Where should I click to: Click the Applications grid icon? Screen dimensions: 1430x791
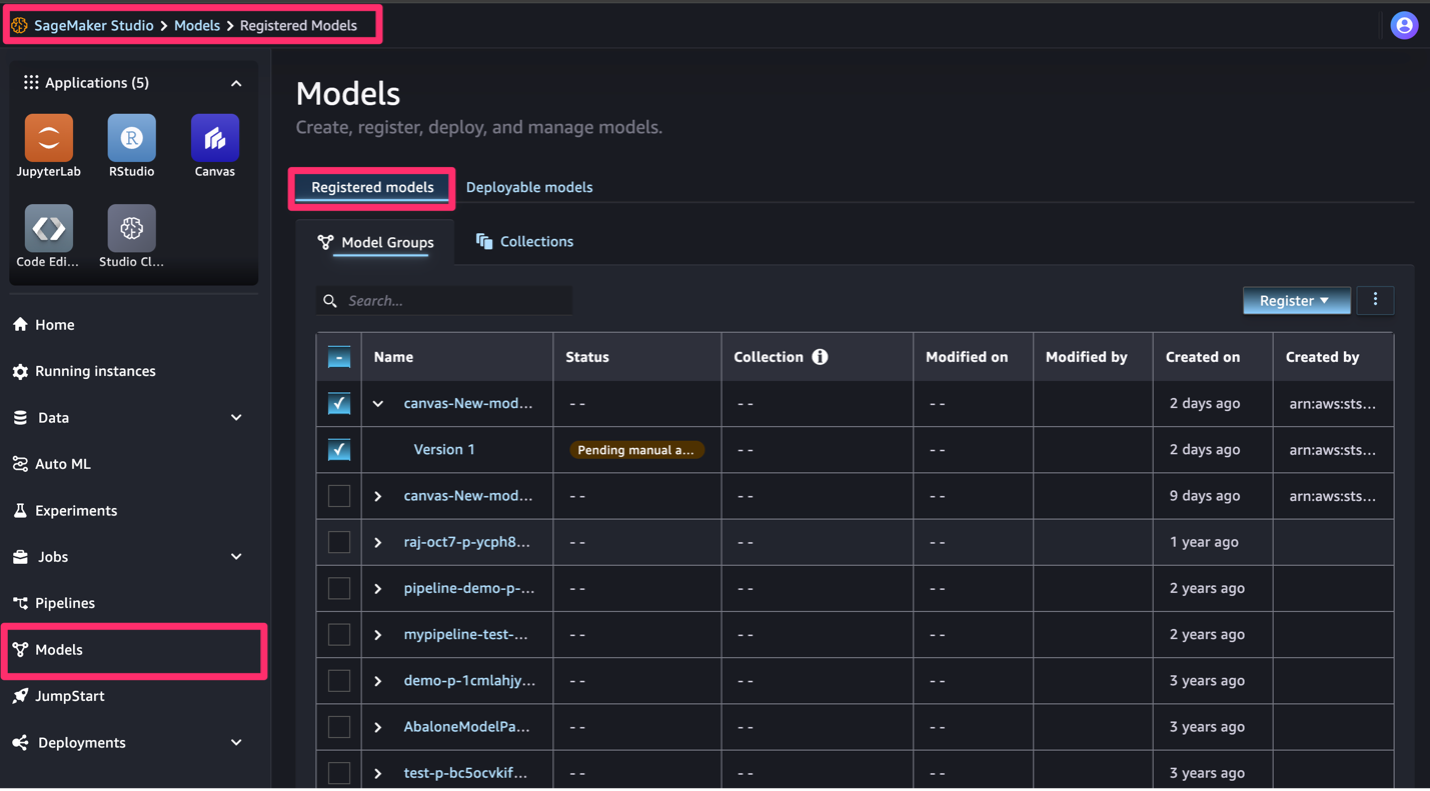point(31,83)
